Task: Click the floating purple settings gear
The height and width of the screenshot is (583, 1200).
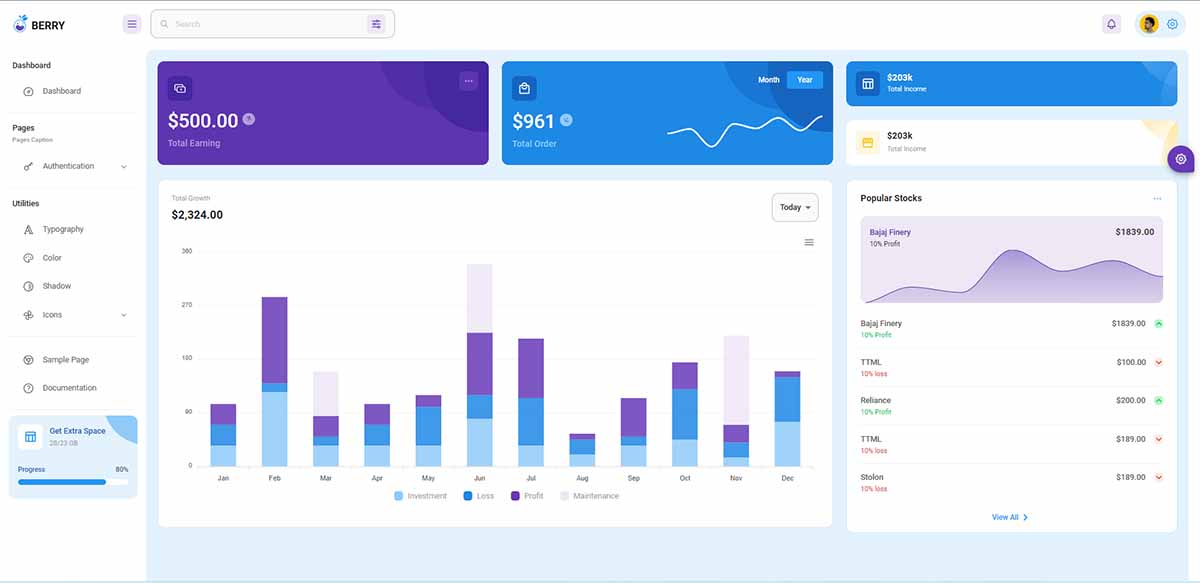Action: coord(1181,159)
